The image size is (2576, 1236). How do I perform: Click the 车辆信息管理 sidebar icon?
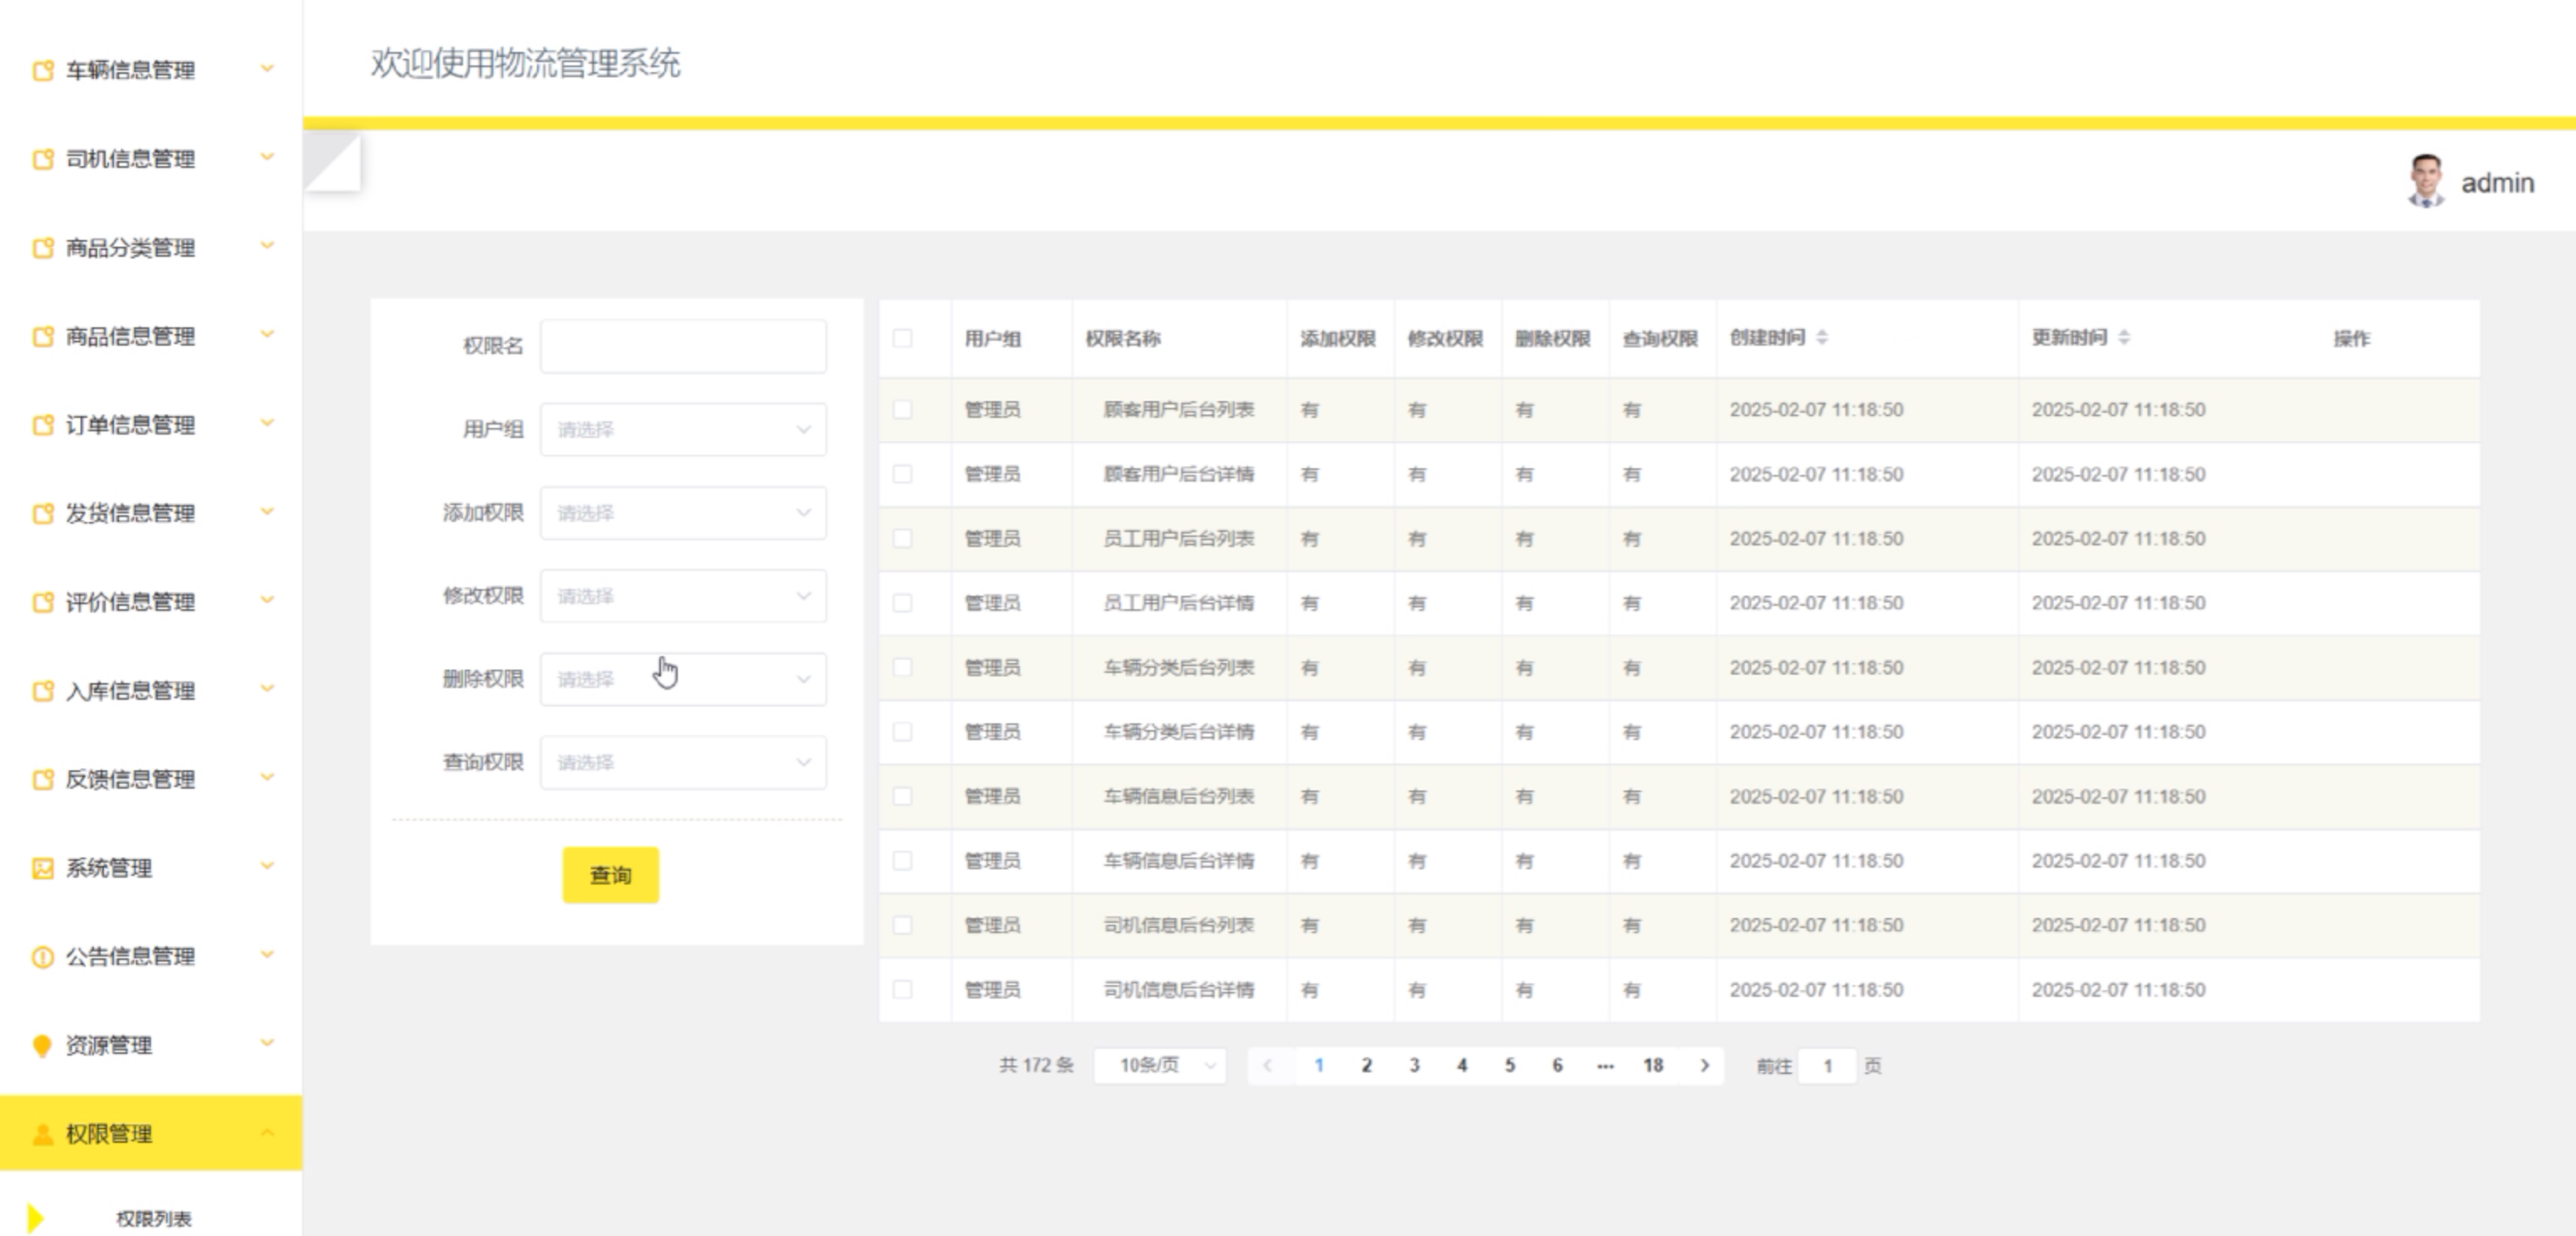click(x=42, y=70)
